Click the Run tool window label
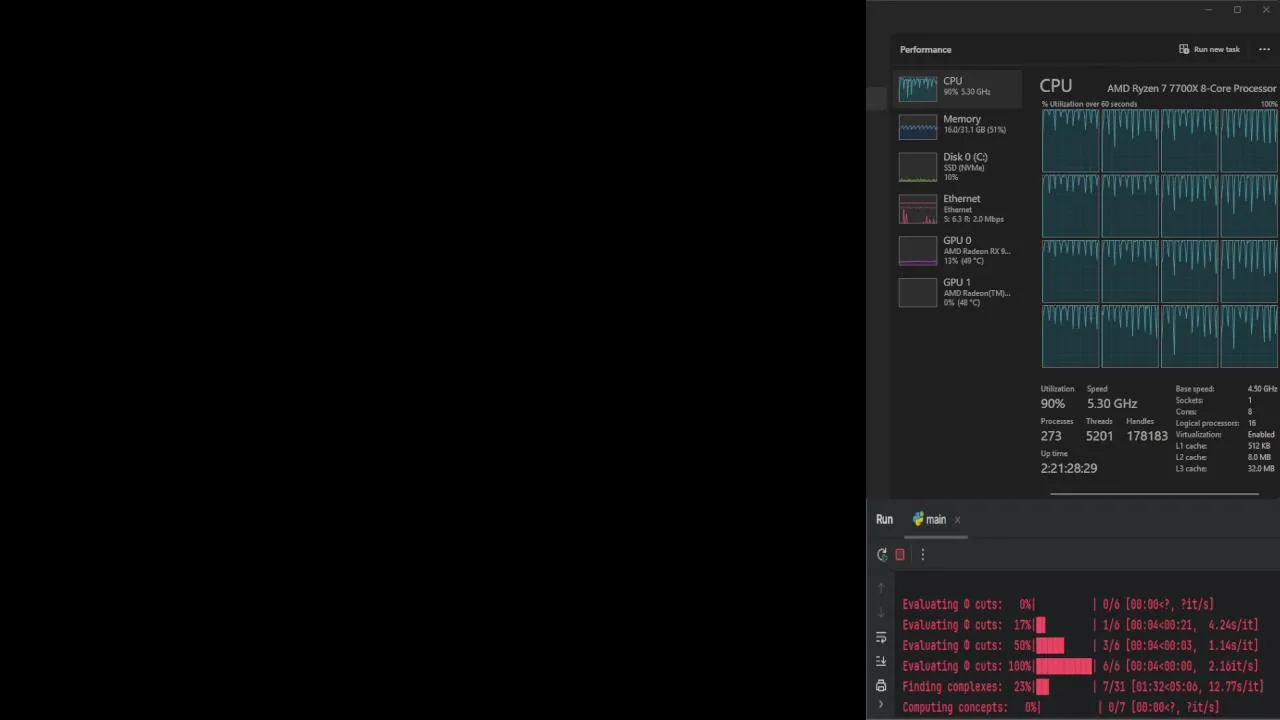The width and height of the screenshot is (1280, 720). click(x=884, y=520)
